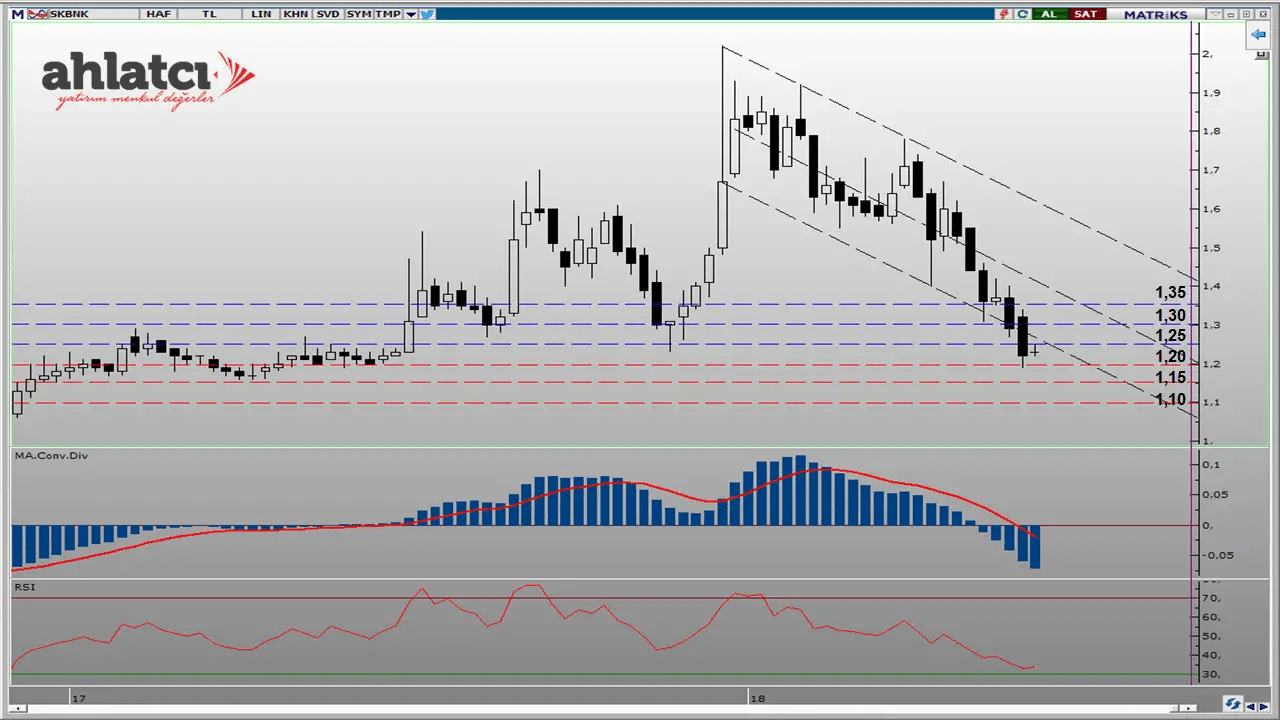
Task: Click the red lightning bolt icon
Action: tap(1004, 14)
